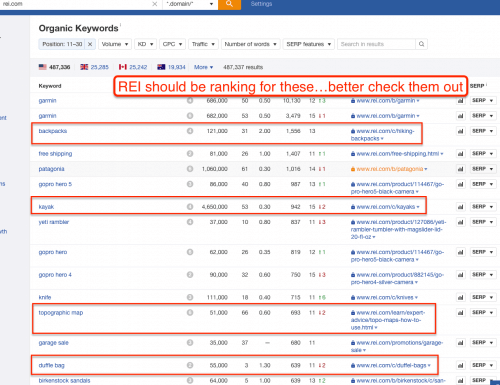Image resolution: width=500 pixels, height=385 pixels.
Task: Select the US flag 487,336 results
Action: pyautogui.click(x=54, y=67)
